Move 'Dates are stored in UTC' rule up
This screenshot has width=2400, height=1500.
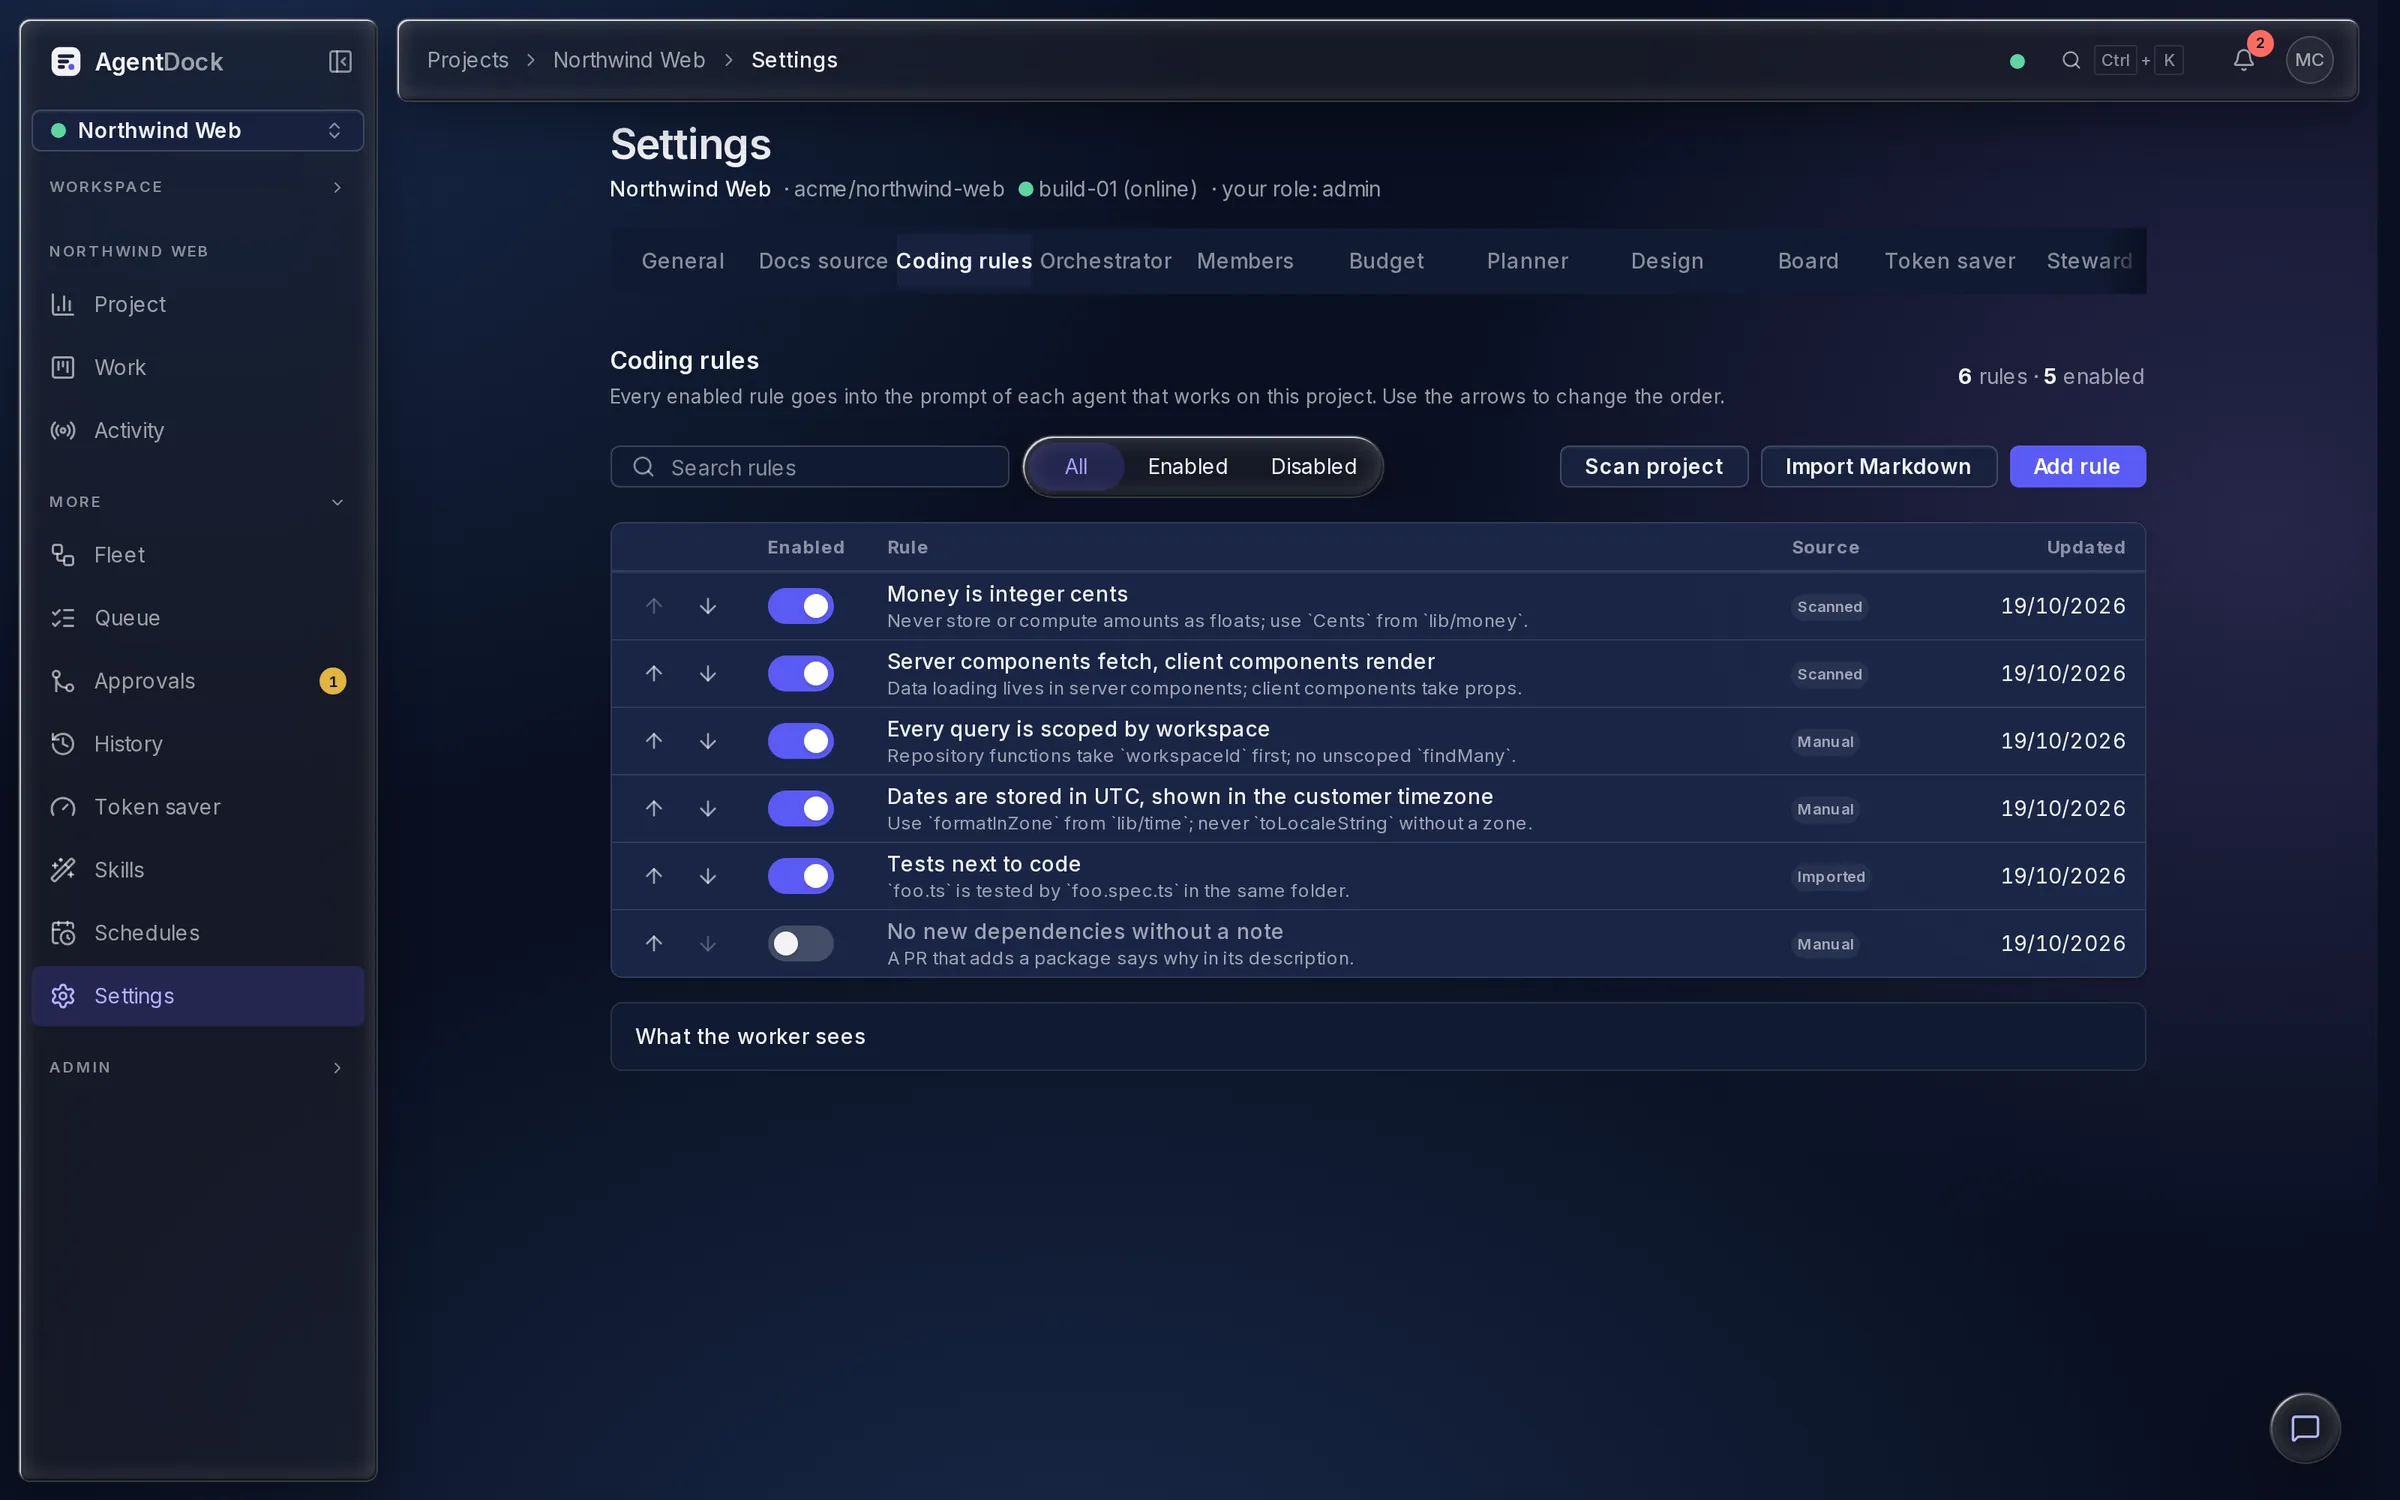click(x=654, y=809)
